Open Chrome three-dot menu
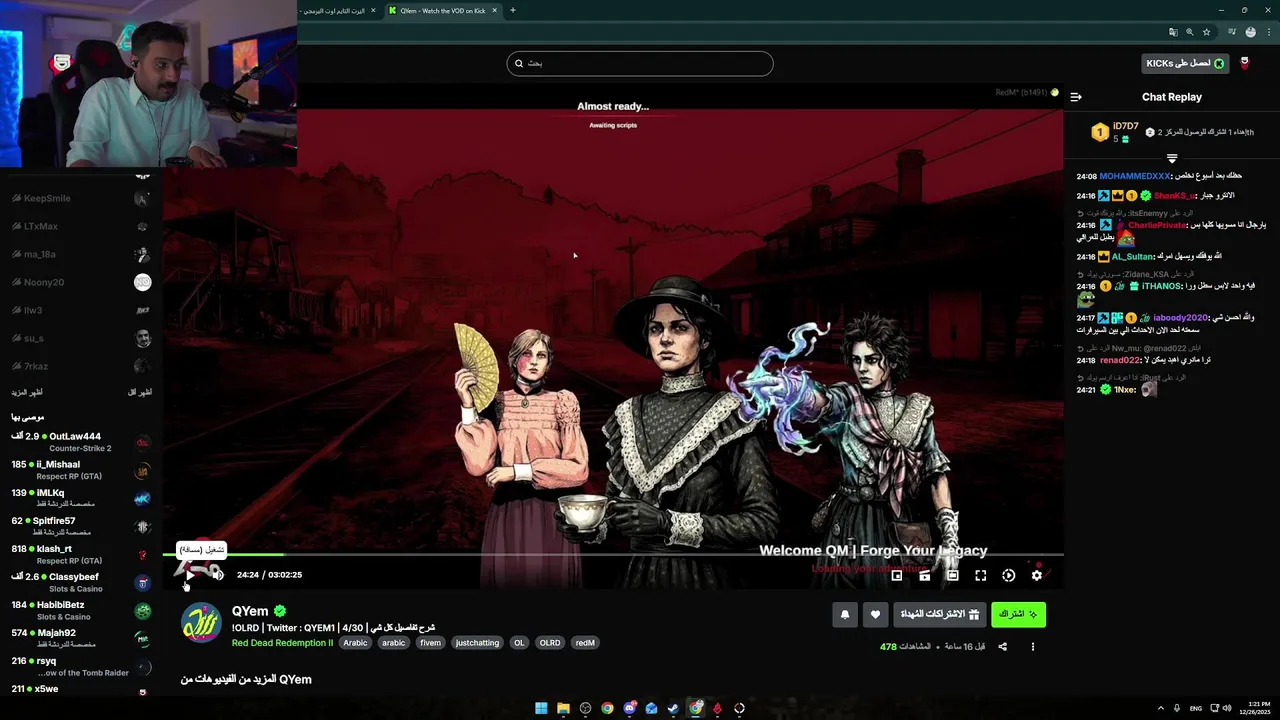1280x720 pixels. 1267,32
